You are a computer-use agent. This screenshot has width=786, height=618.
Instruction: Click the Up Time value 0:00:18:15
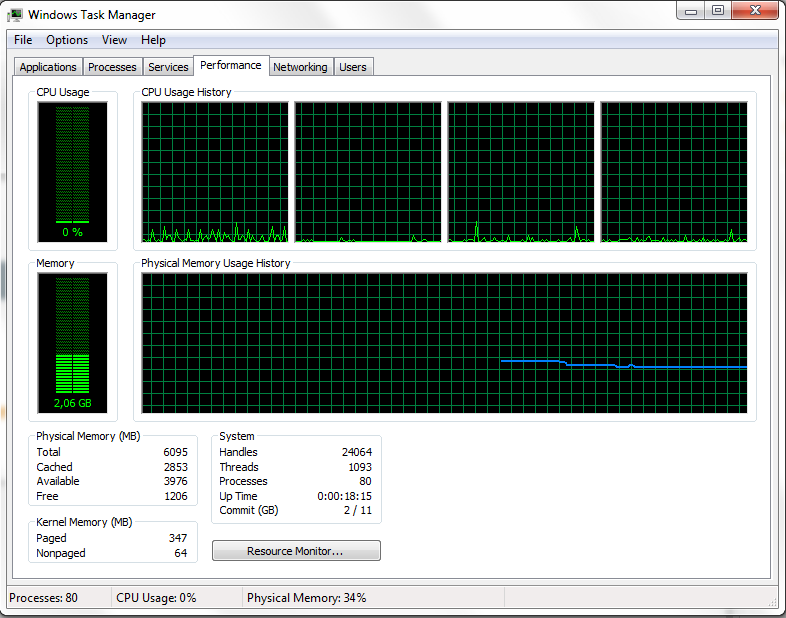pos(344,496)
